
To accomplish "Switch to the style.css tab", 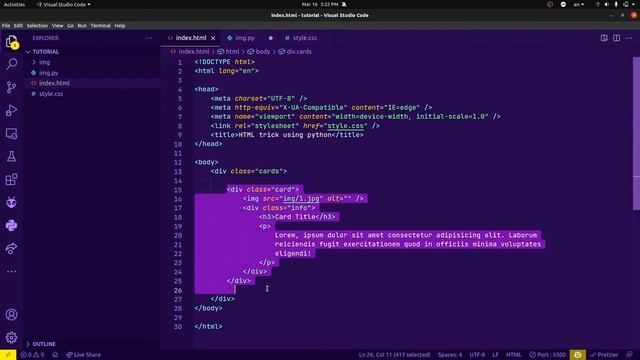I will 305,38.
